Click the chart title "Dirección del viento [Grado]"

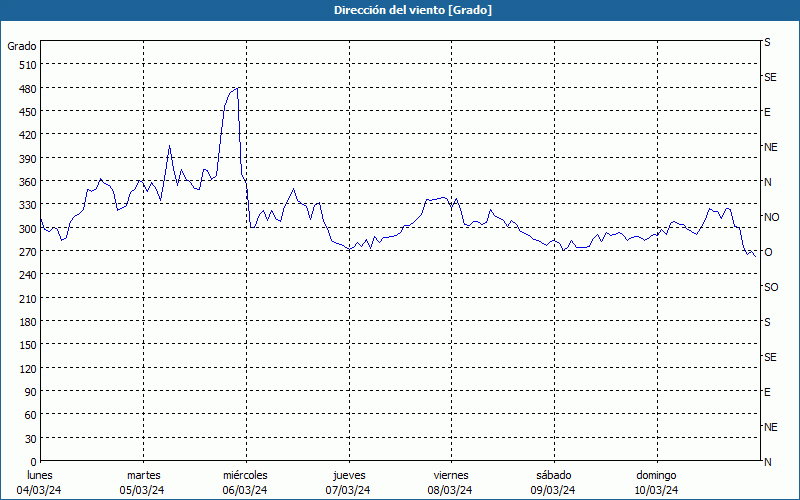pyautogui.click(x=413, y=10)
